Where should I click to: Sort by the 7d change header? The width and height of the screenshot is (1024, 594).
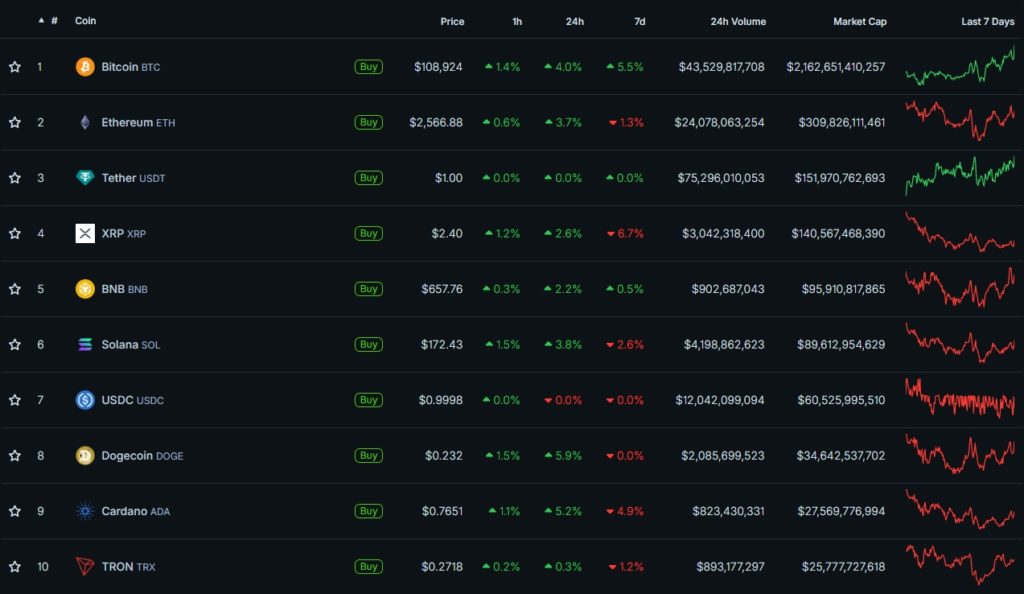point(637,22)
